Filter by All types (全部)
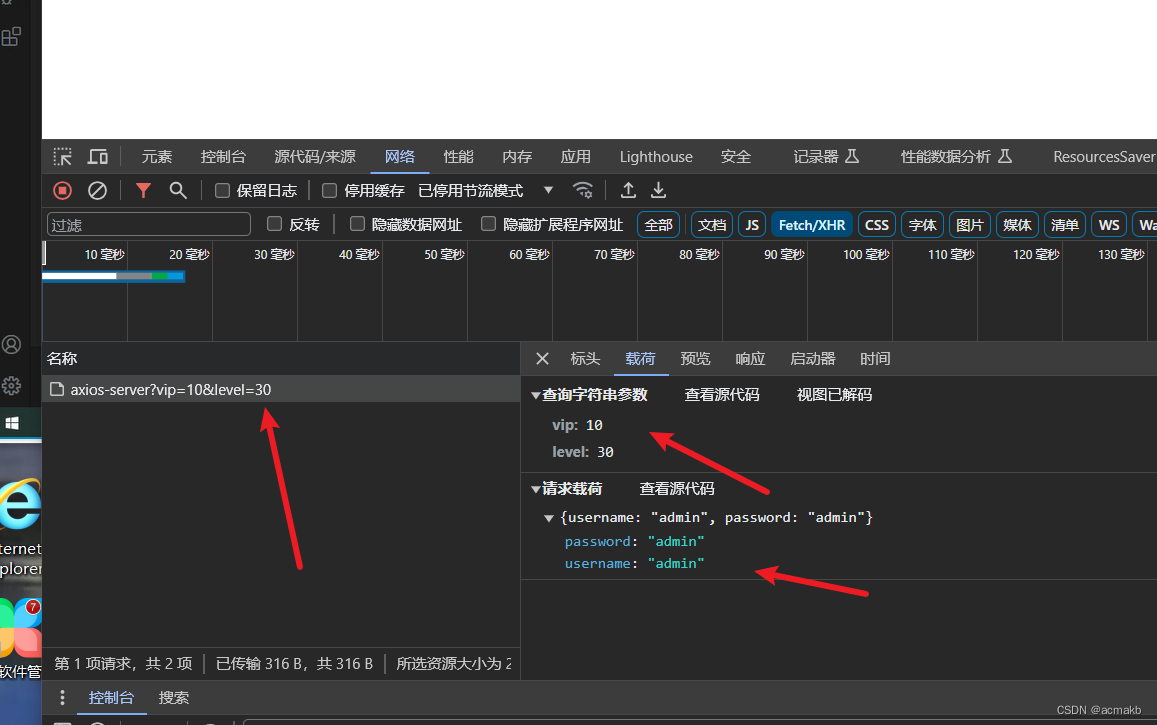 coord(658,225)
